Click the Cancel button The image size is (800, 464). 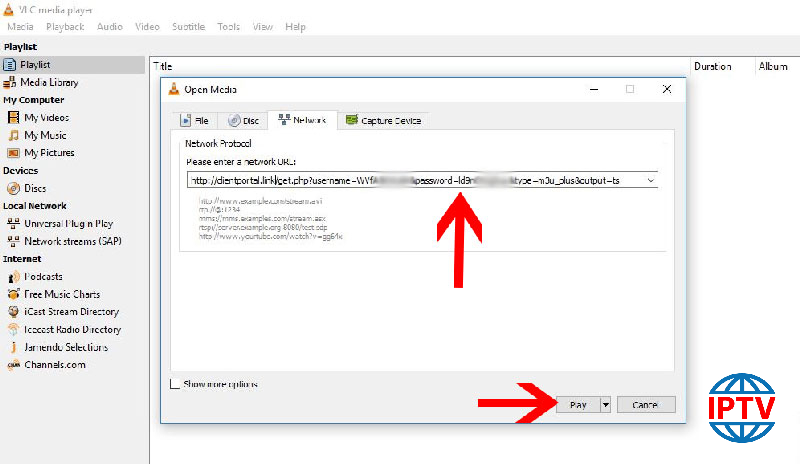point(646,405)
